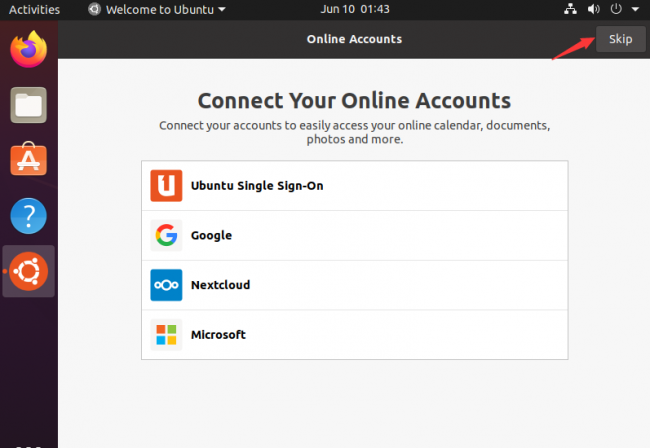Viewport: 650px width, 448px height.
Task: Open Firefox from the dock
Action: (29, 49)
